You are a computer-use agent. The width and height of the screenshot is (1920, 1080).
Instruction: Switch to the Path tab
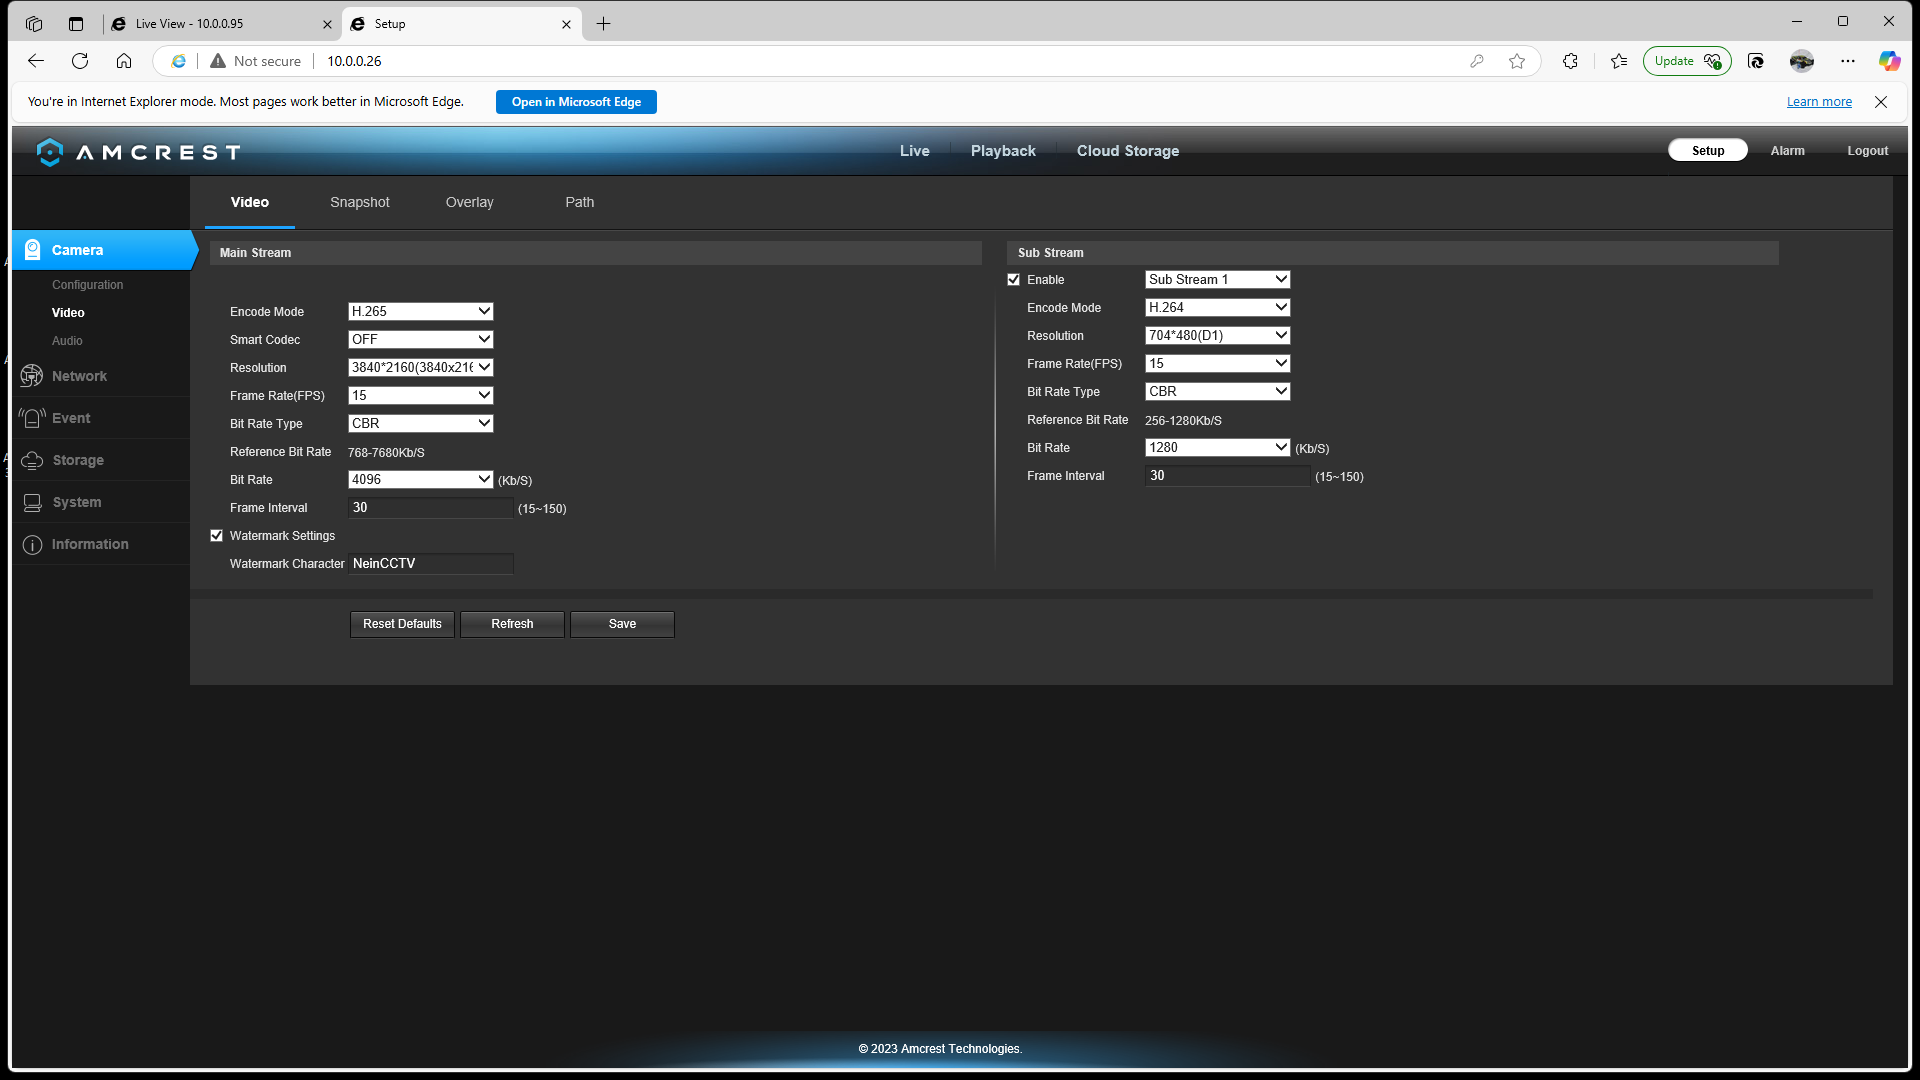coord(580,202)
